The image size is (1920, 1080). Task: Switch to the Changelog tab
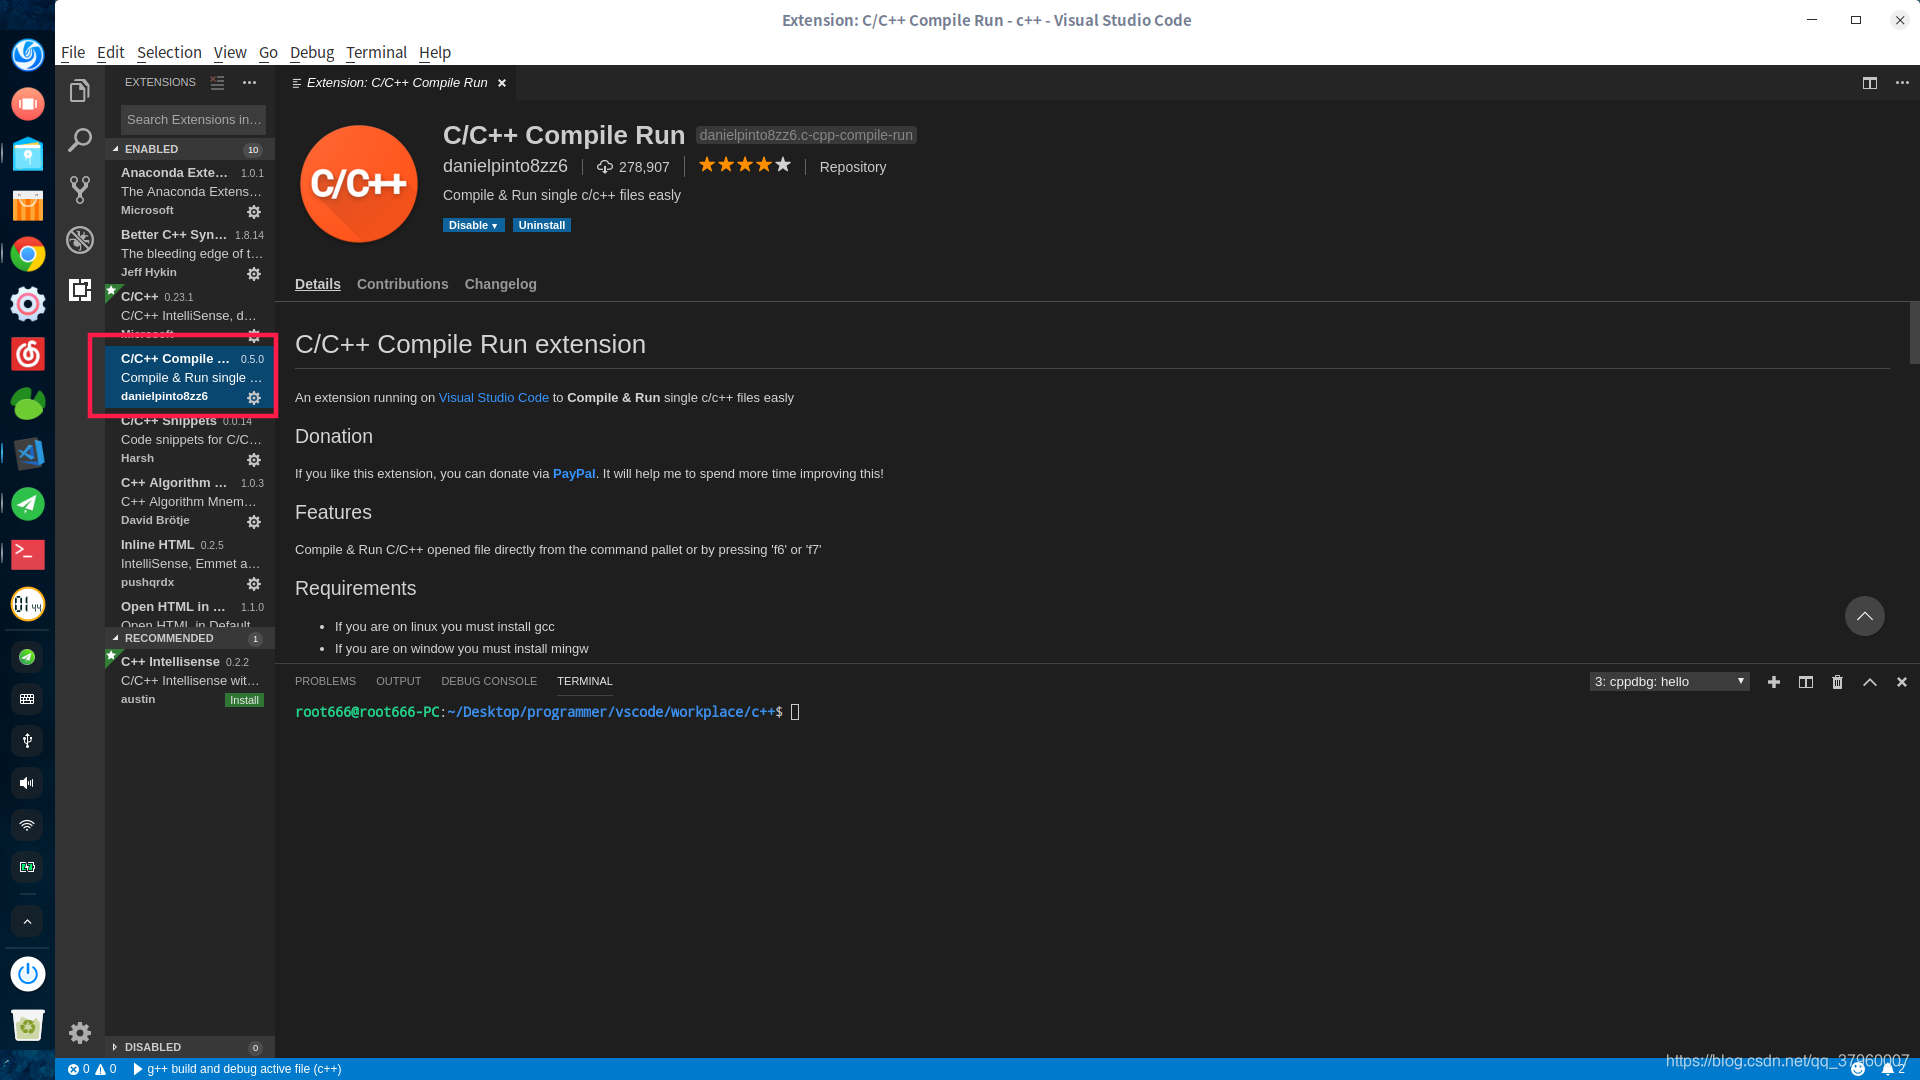(x=500, y=284)
